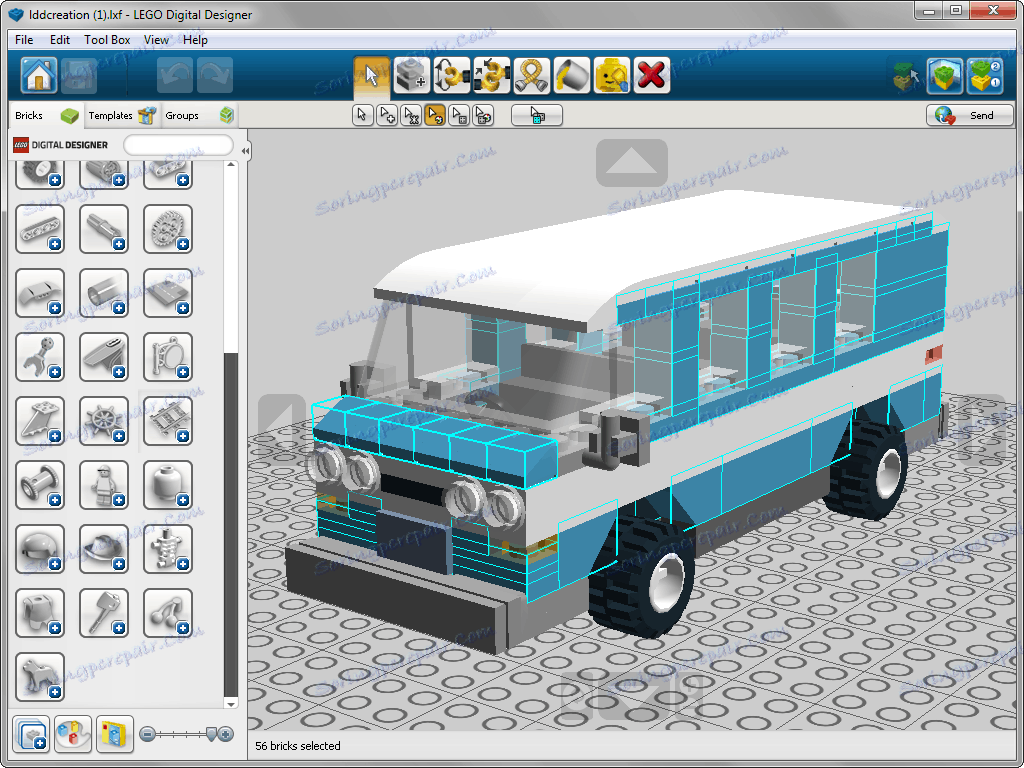
Task: Click the Undo arrow button
Action: (174, 75)
